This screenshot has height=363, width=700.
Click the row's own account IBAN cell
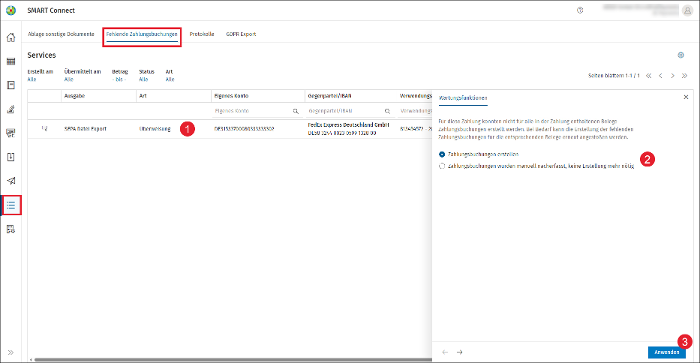[x=244, y=129]
